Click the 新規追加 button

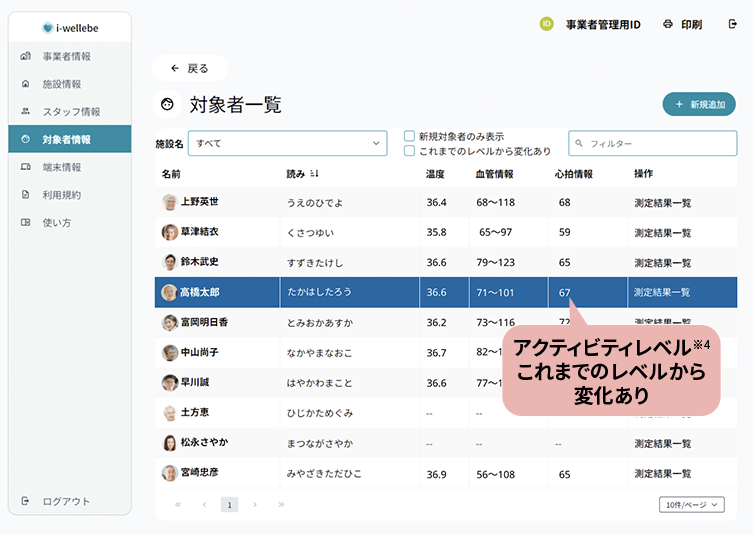tap(699, 104)
